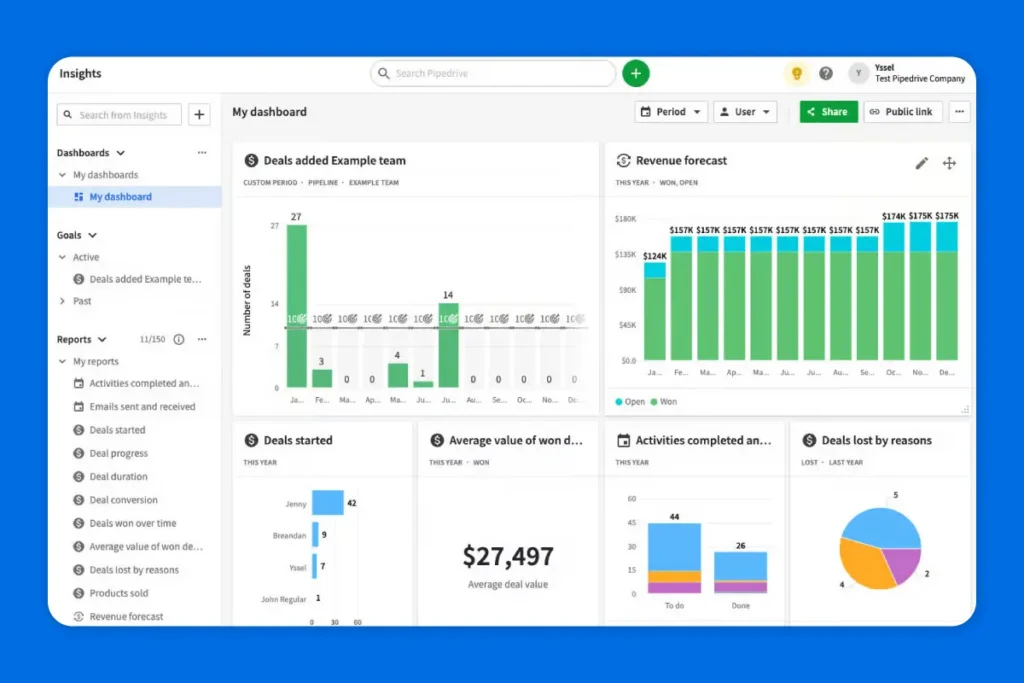Click the Revenue forecast card icon
Viewport: 1024px width, 683px height.
623,161
